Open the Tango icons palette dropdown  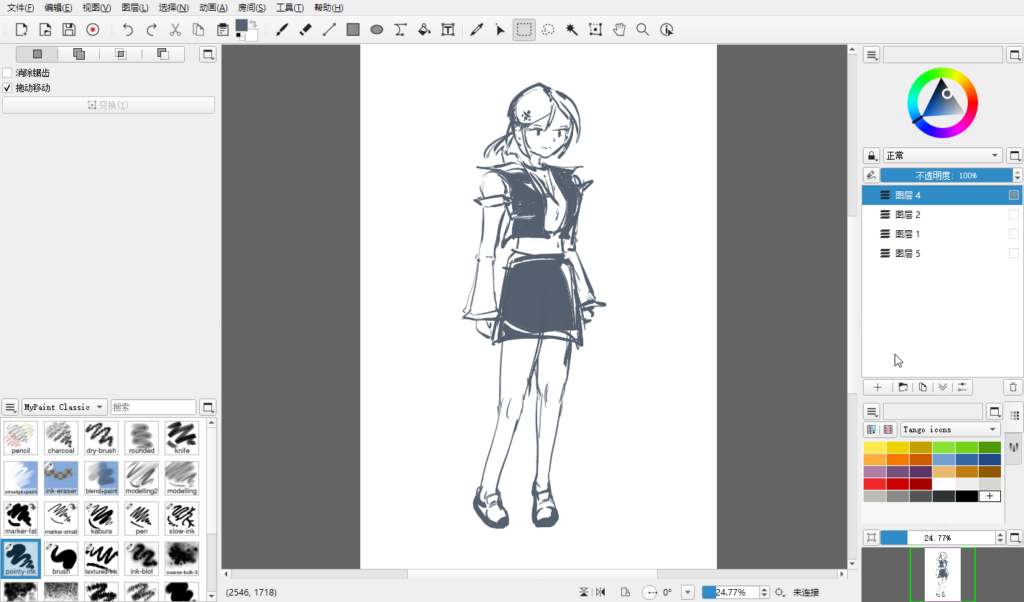point(950,429)
